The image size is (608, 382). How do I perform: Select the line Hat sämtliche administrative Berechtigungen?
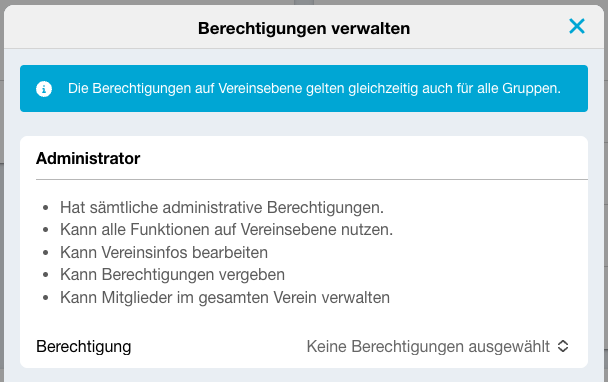point(222,207)
